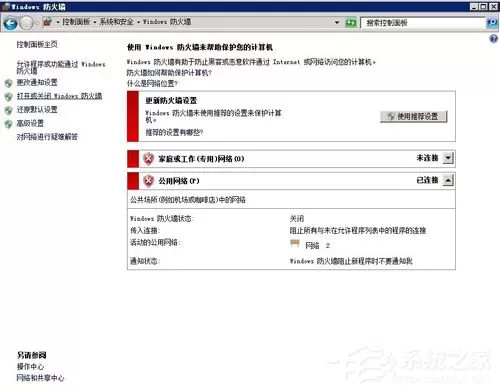Select 还原默认设置 link
500x392 pixels.
[x=37, y=110]
